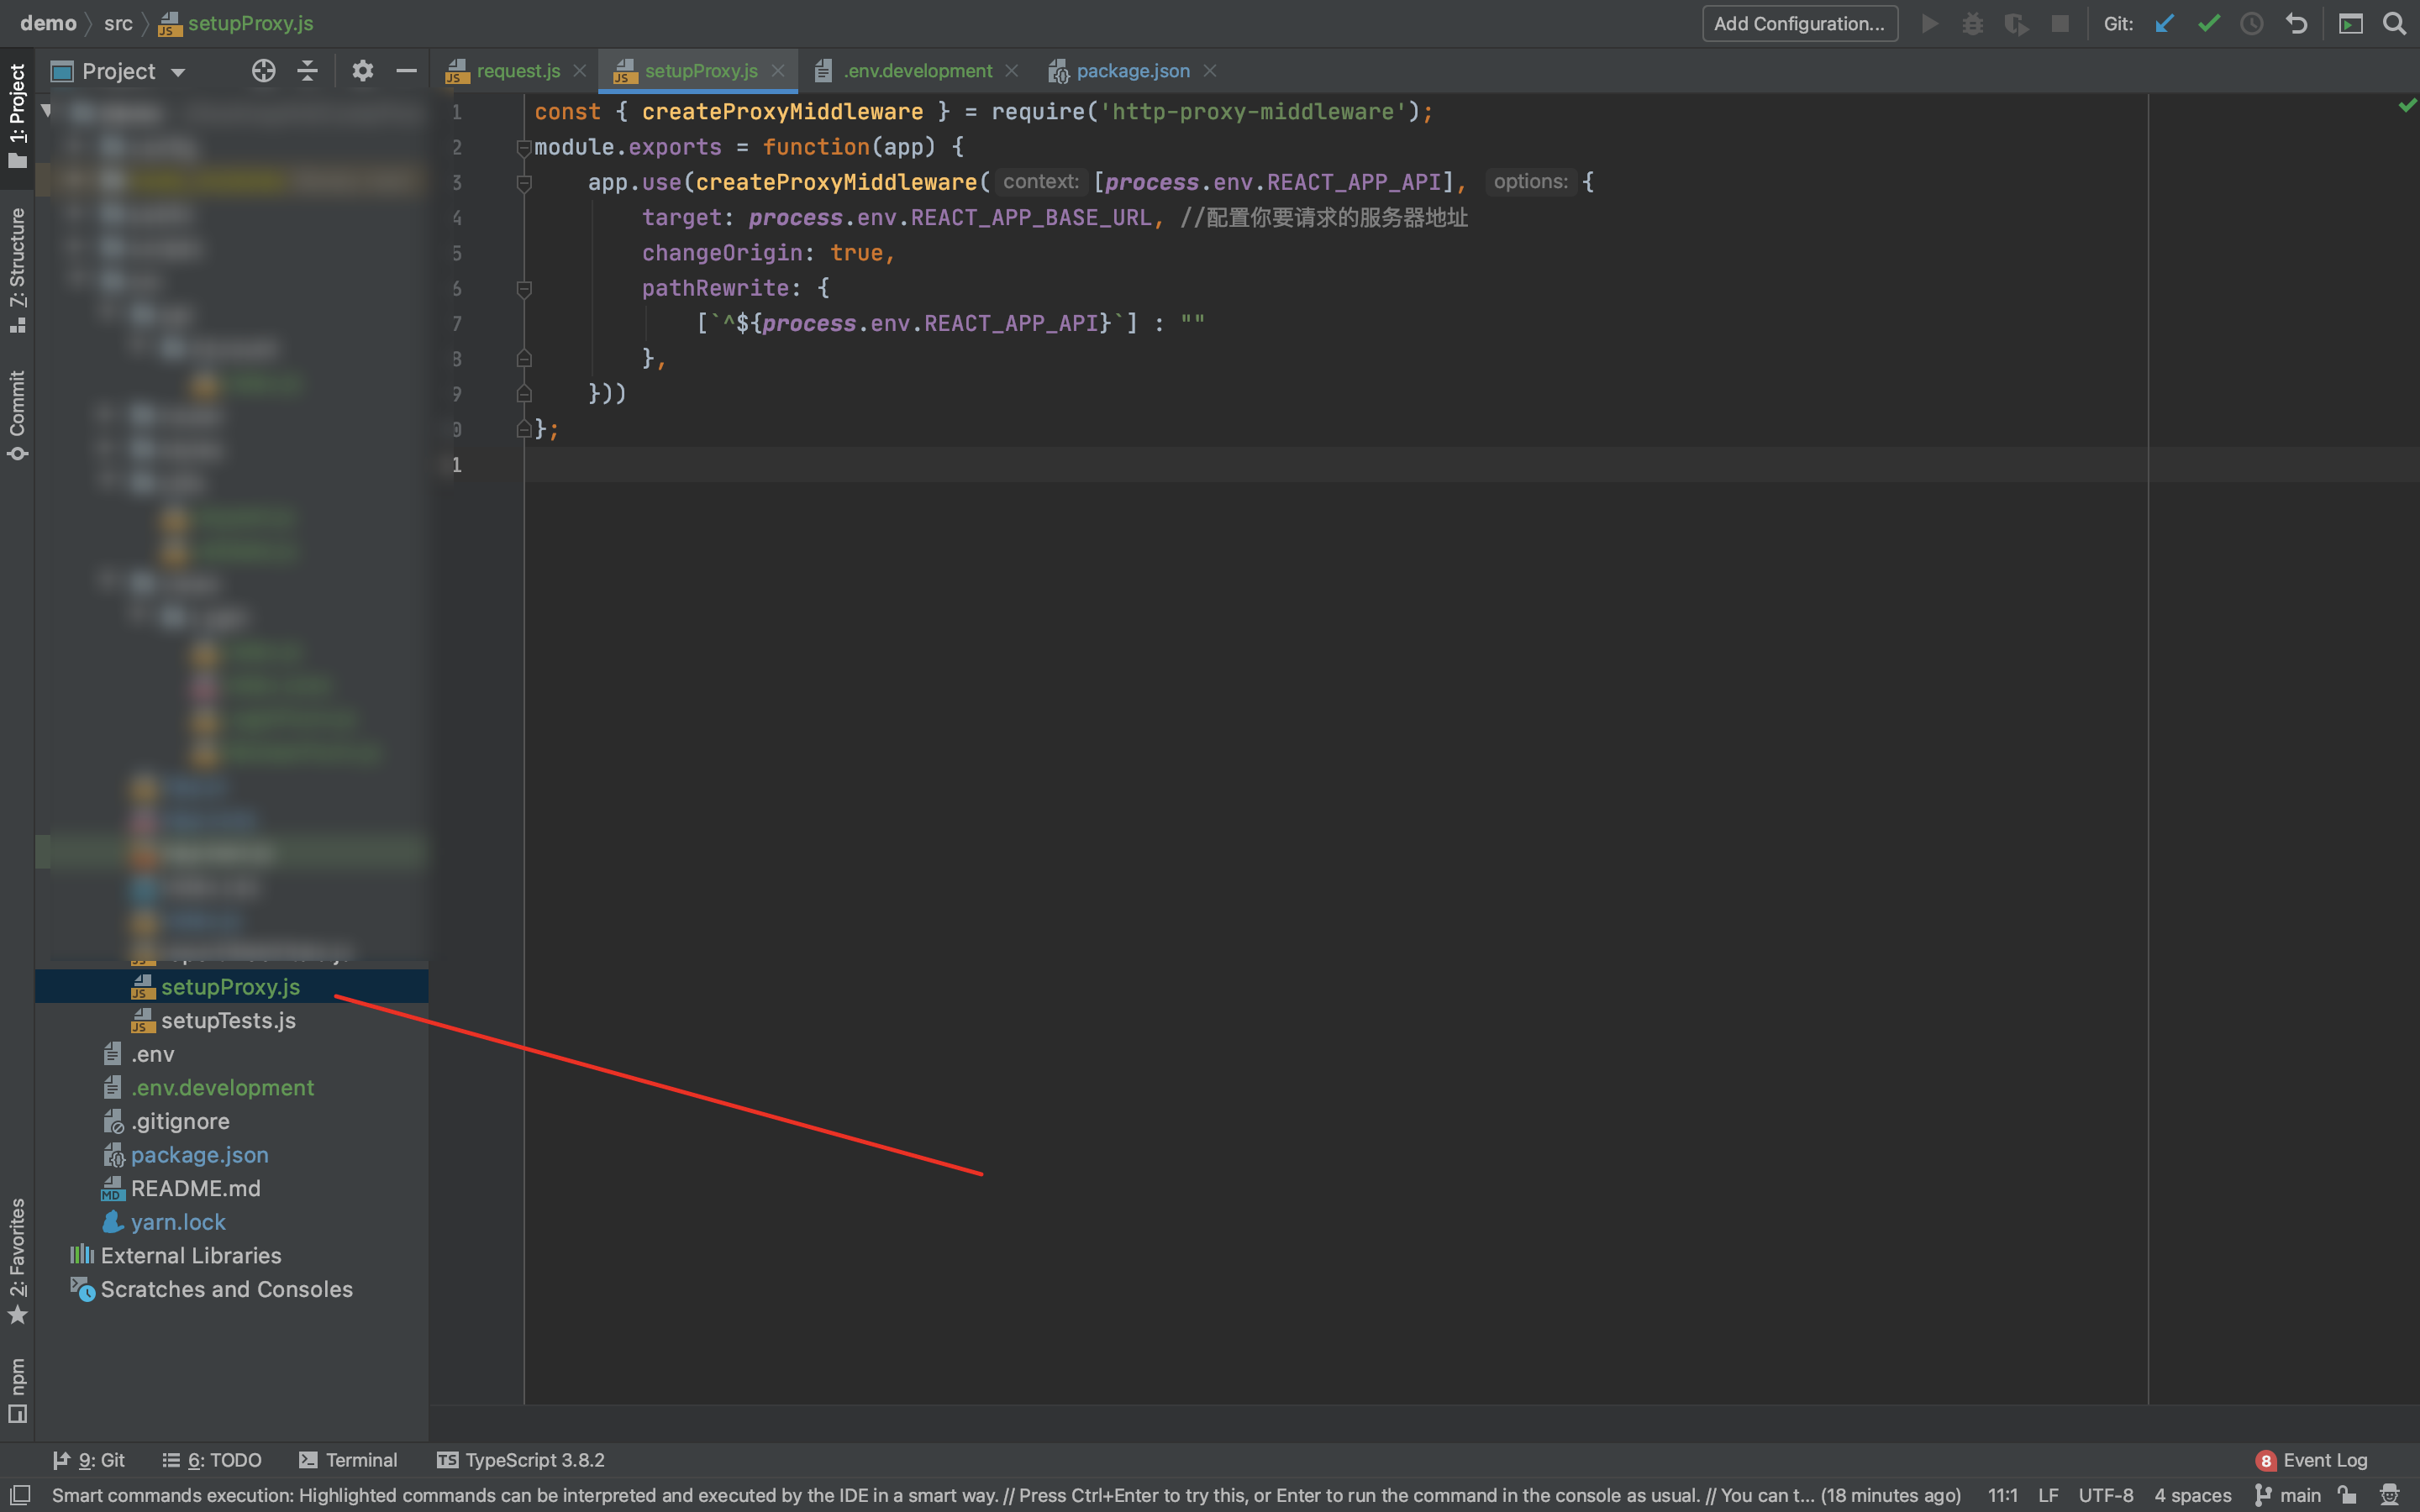Toggle the npm side panel
Viewport: 2420px width, 1512px height.
click(x=17, y=1390)
